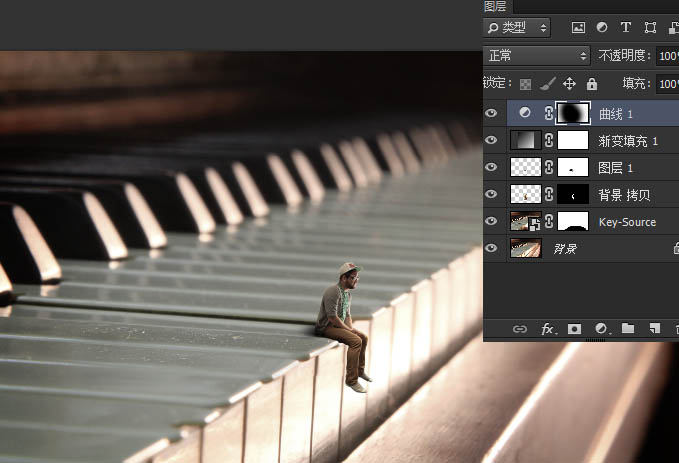Hide the Key-Source layer
The image size is (679, 463).
pyautogui.click(x=491, y=221)
